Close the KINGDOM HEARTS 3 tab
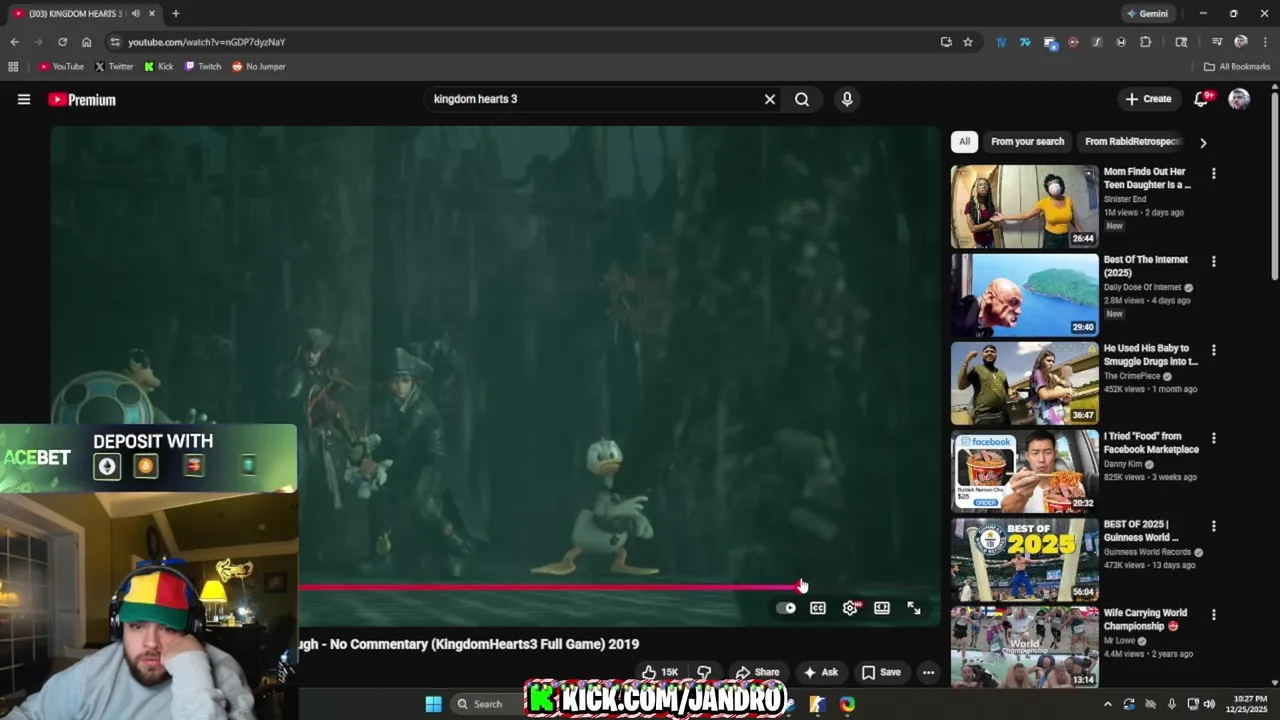The image size is (1280, 720). pos(152,13)
